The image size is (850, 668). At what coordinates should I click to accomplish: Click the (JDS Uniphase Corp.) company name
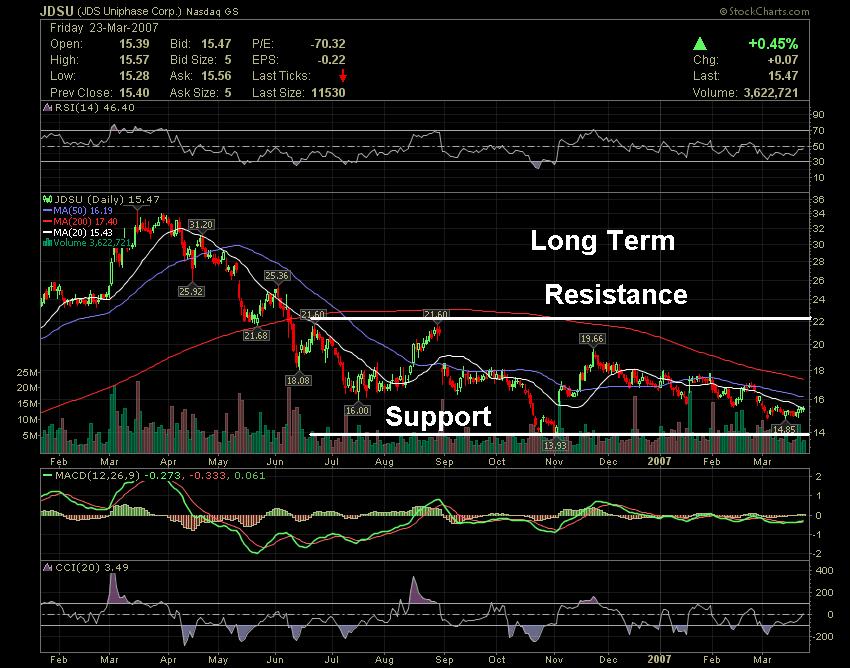click(129, 11)
